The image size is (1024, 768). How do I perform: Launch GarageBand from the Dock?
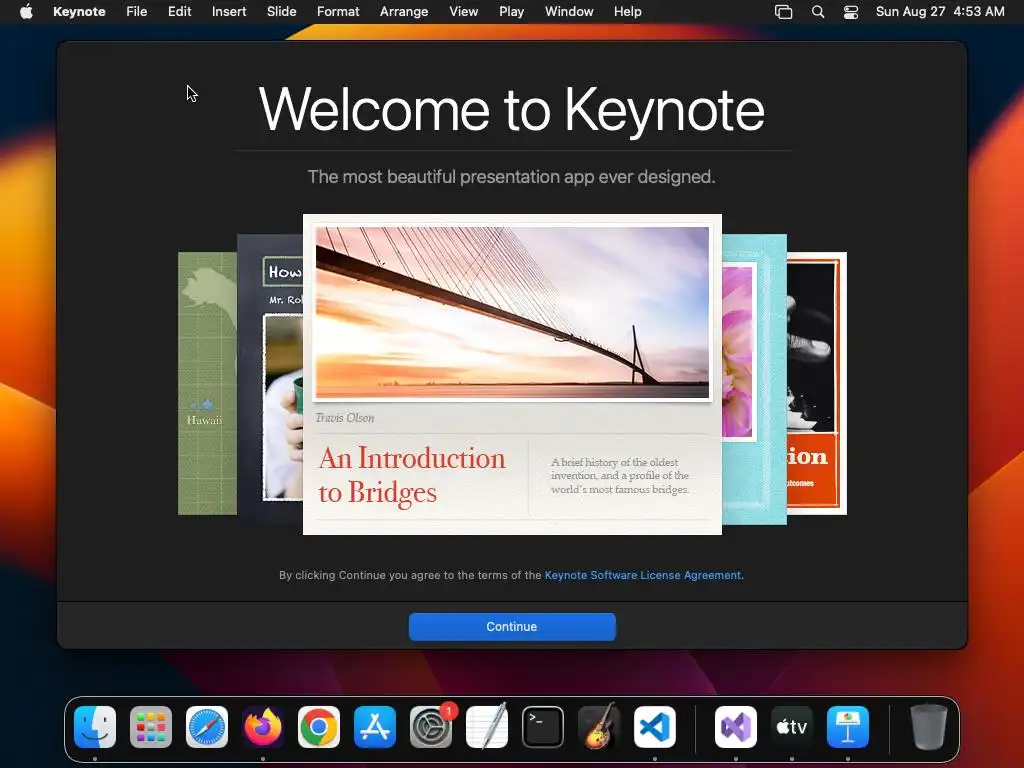(599, 727)
